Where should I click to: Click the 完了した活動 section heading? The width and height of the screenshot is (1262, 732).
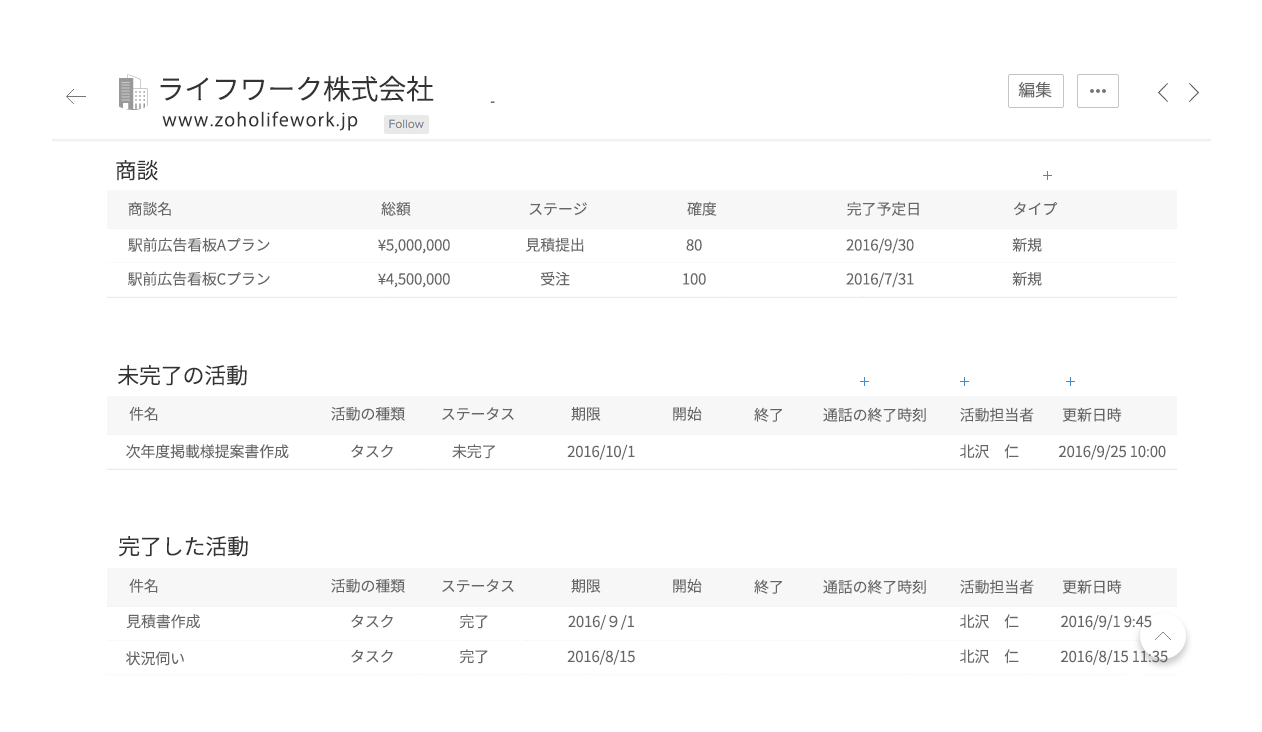coord(183,547)
